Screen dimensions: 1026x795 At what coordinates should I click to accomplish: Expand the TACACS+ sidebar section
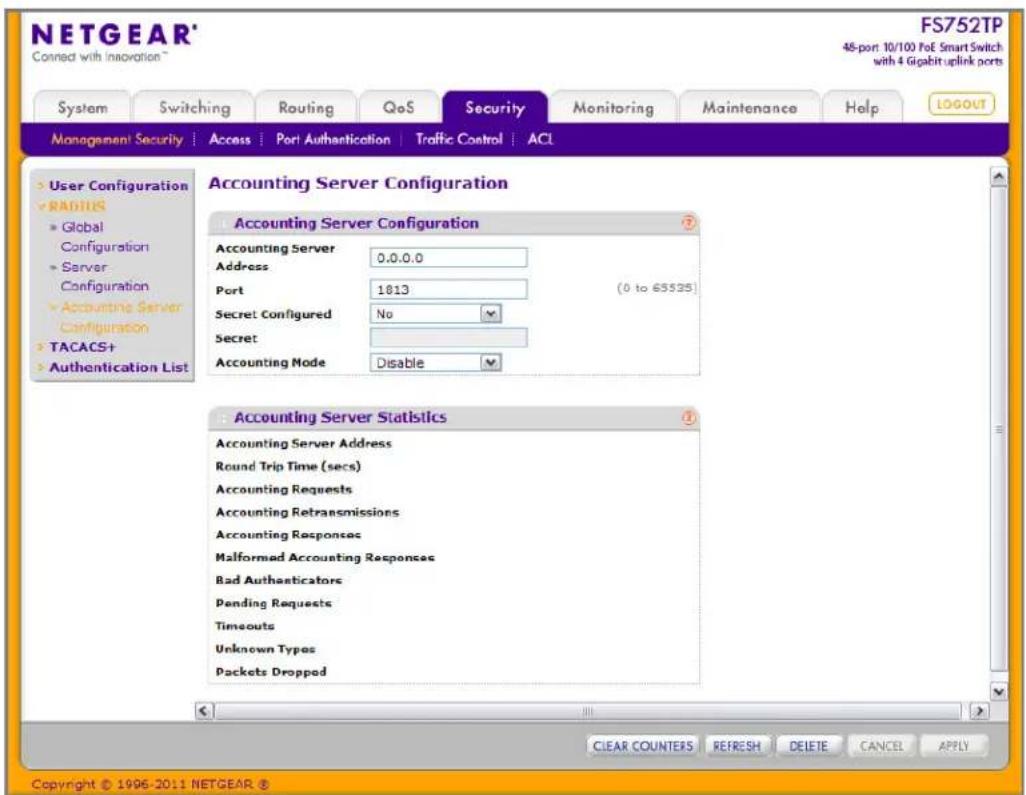coord(82,347)
